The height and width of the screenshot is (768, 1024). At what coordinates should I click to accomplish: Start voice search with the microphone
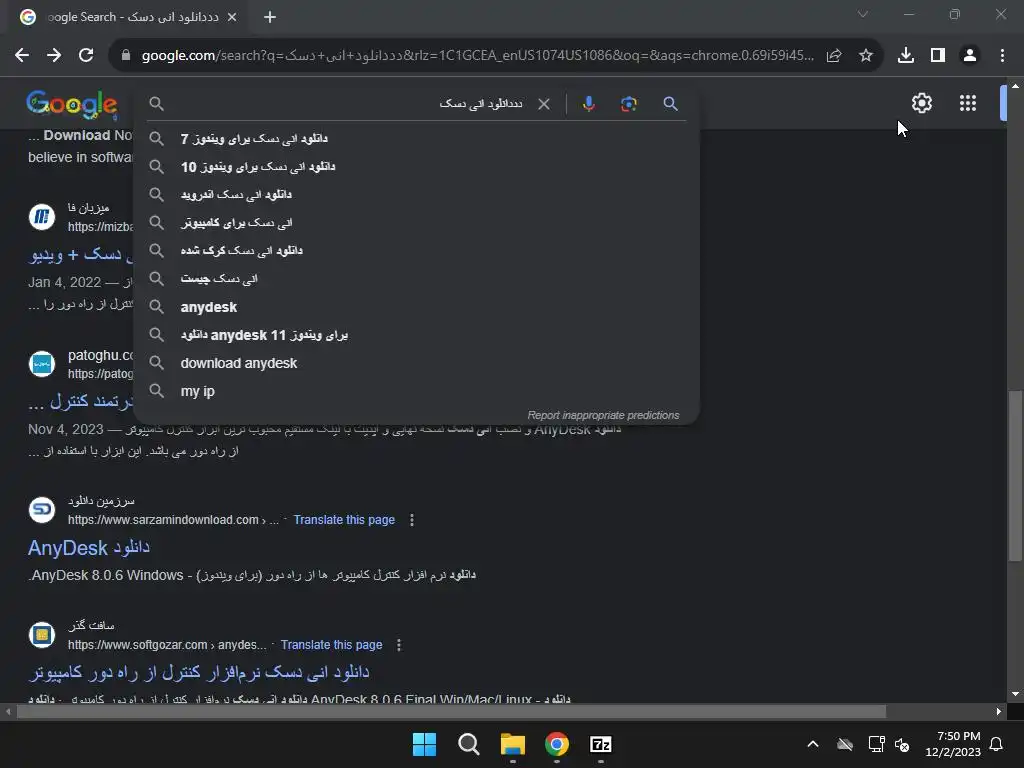(589, 104)
